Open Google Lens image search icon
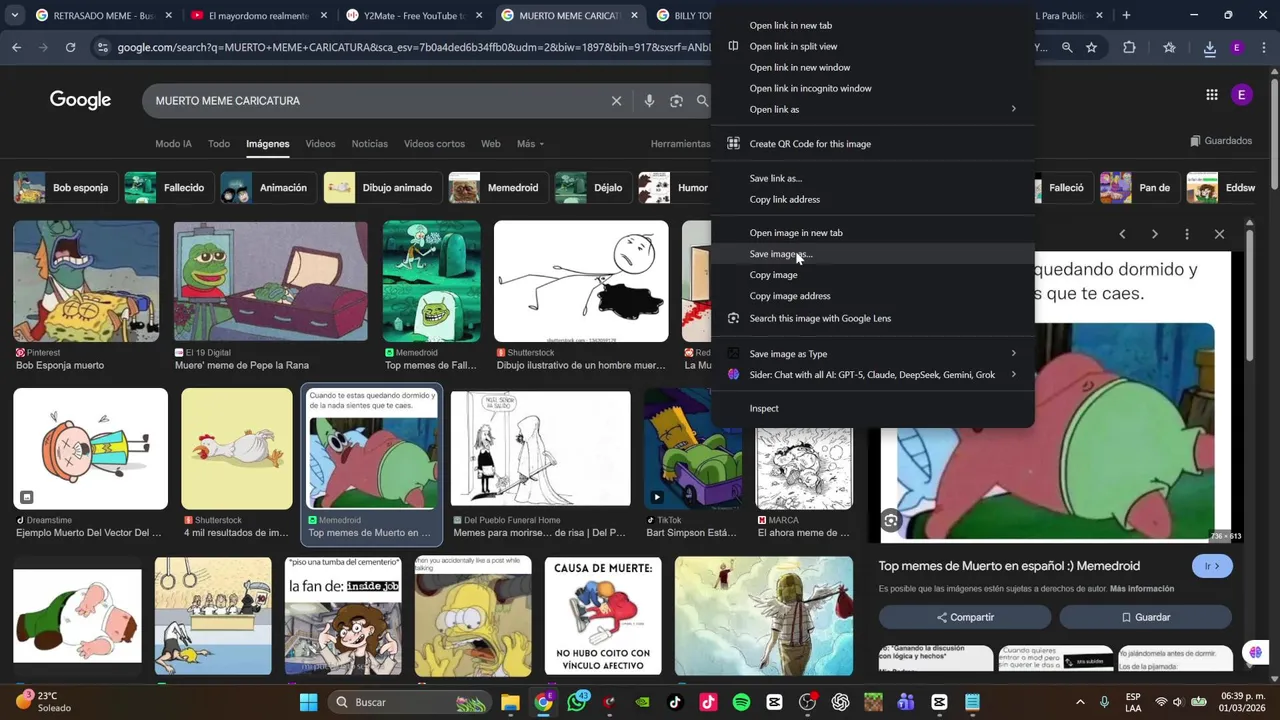 point(677,101)
